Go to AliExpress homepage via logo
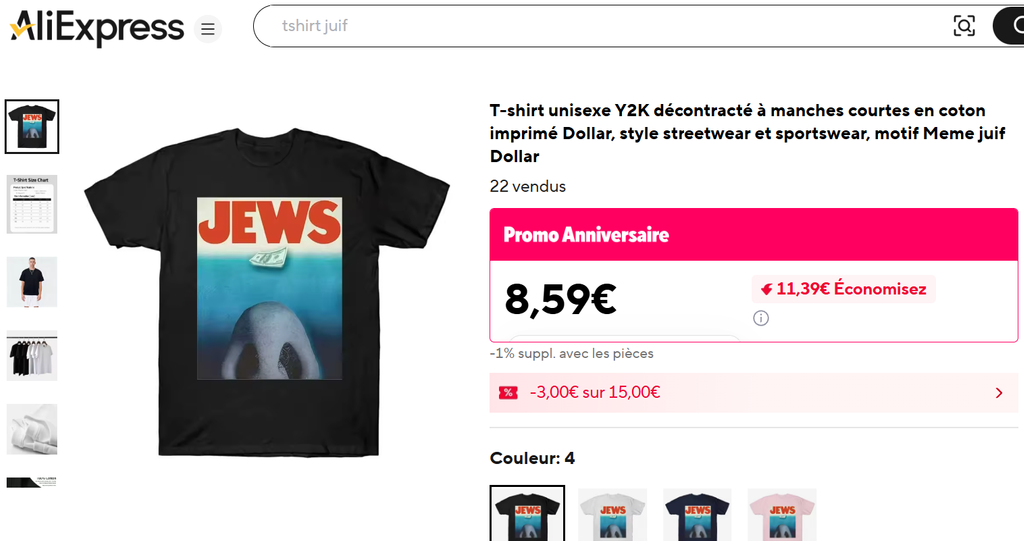Screen dimensions: 1024x541 tap(97, 28)
